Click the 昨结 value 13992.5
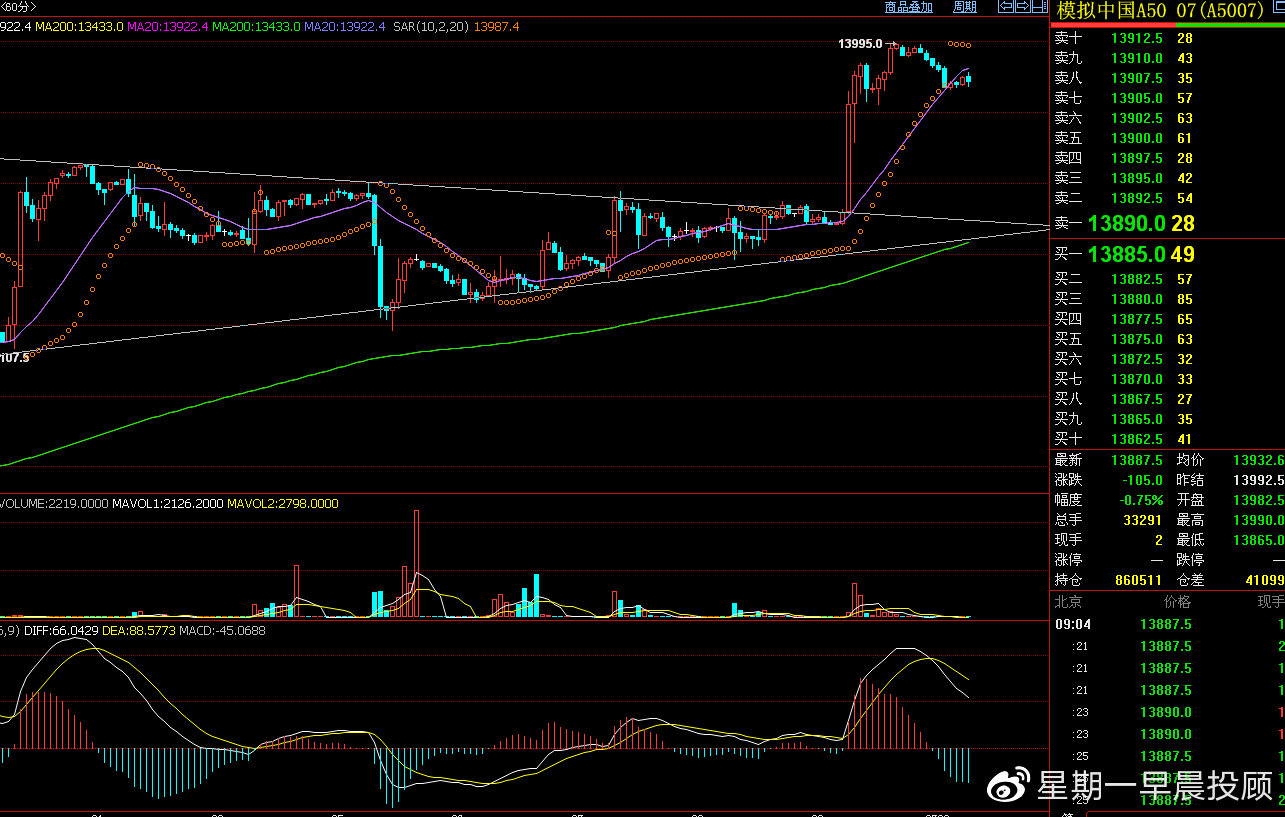This screenshot has height=817, width=1285. click(1258, 480)
